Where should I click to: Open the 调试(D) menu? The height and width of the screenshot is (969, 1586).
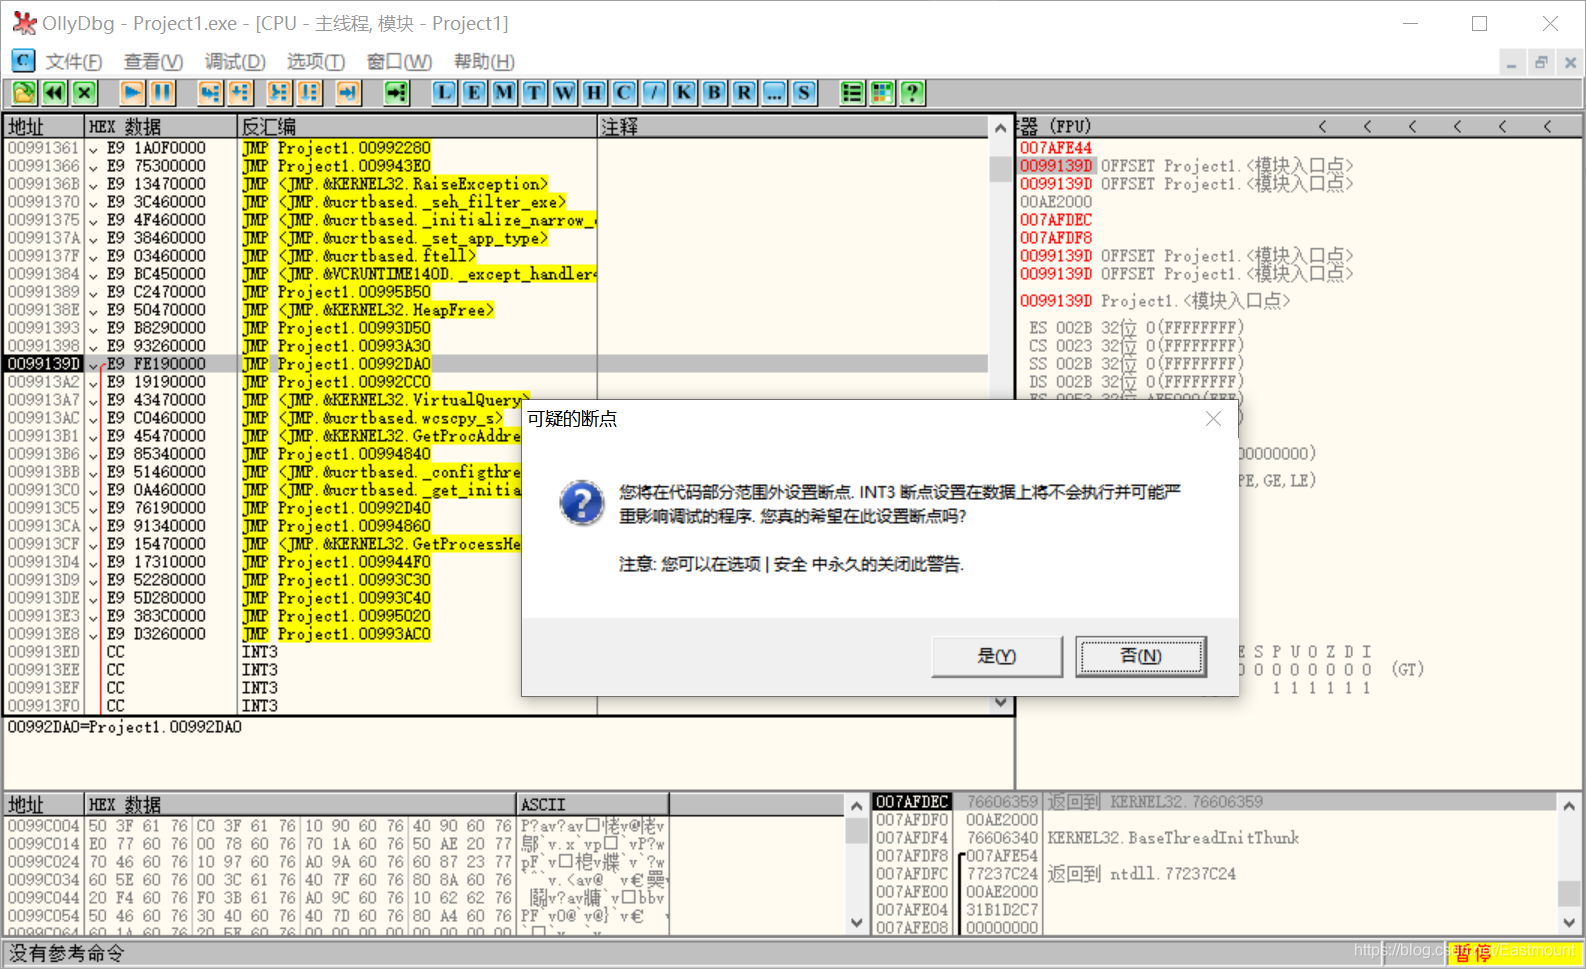tap(235, 62)
